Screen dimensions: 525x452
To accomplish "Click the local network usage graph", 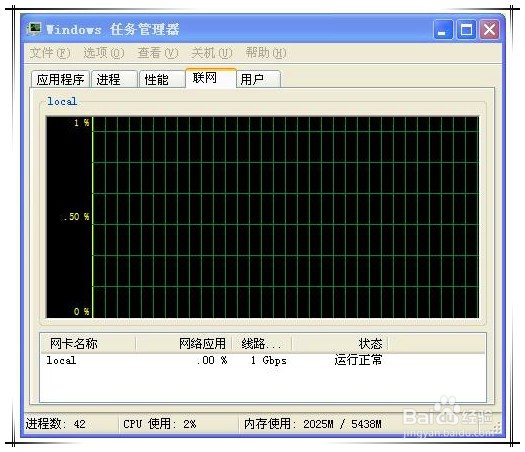I will pos(262,217).
